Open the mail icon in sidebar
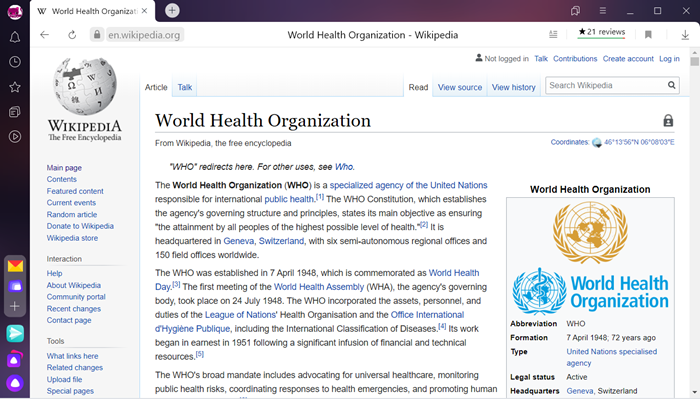Viewport: 700px width, 399px height. (x=15, y=266)
